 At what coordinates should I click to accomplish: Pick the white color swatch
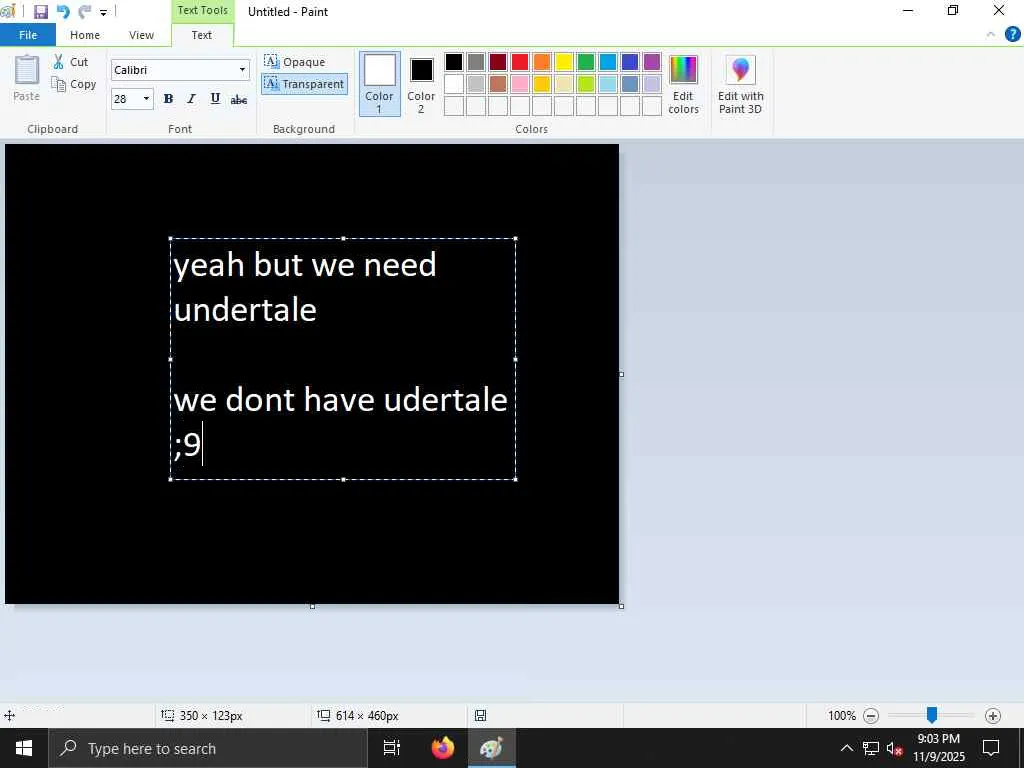pyautogui.click(x=454, y=84)
